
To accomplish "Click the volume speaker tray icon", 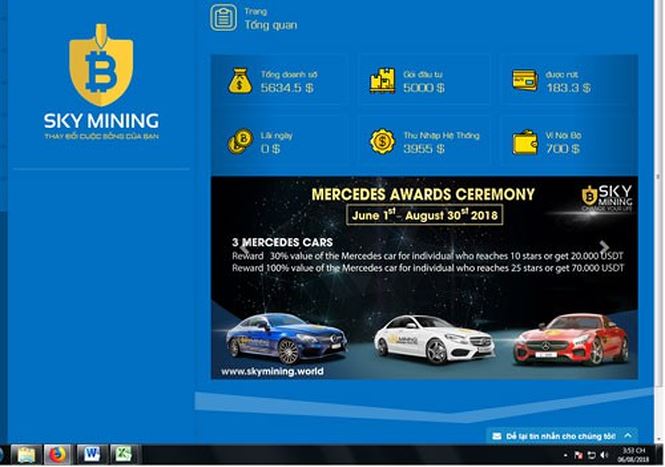I will point(604,456).
